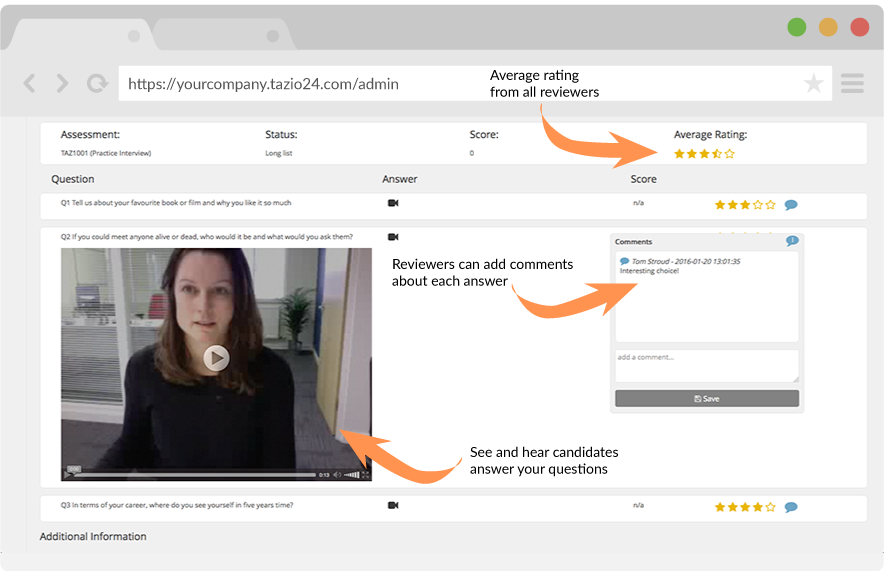
Task: Mute video using the speaker icon
Action: [x=337, y=475]
